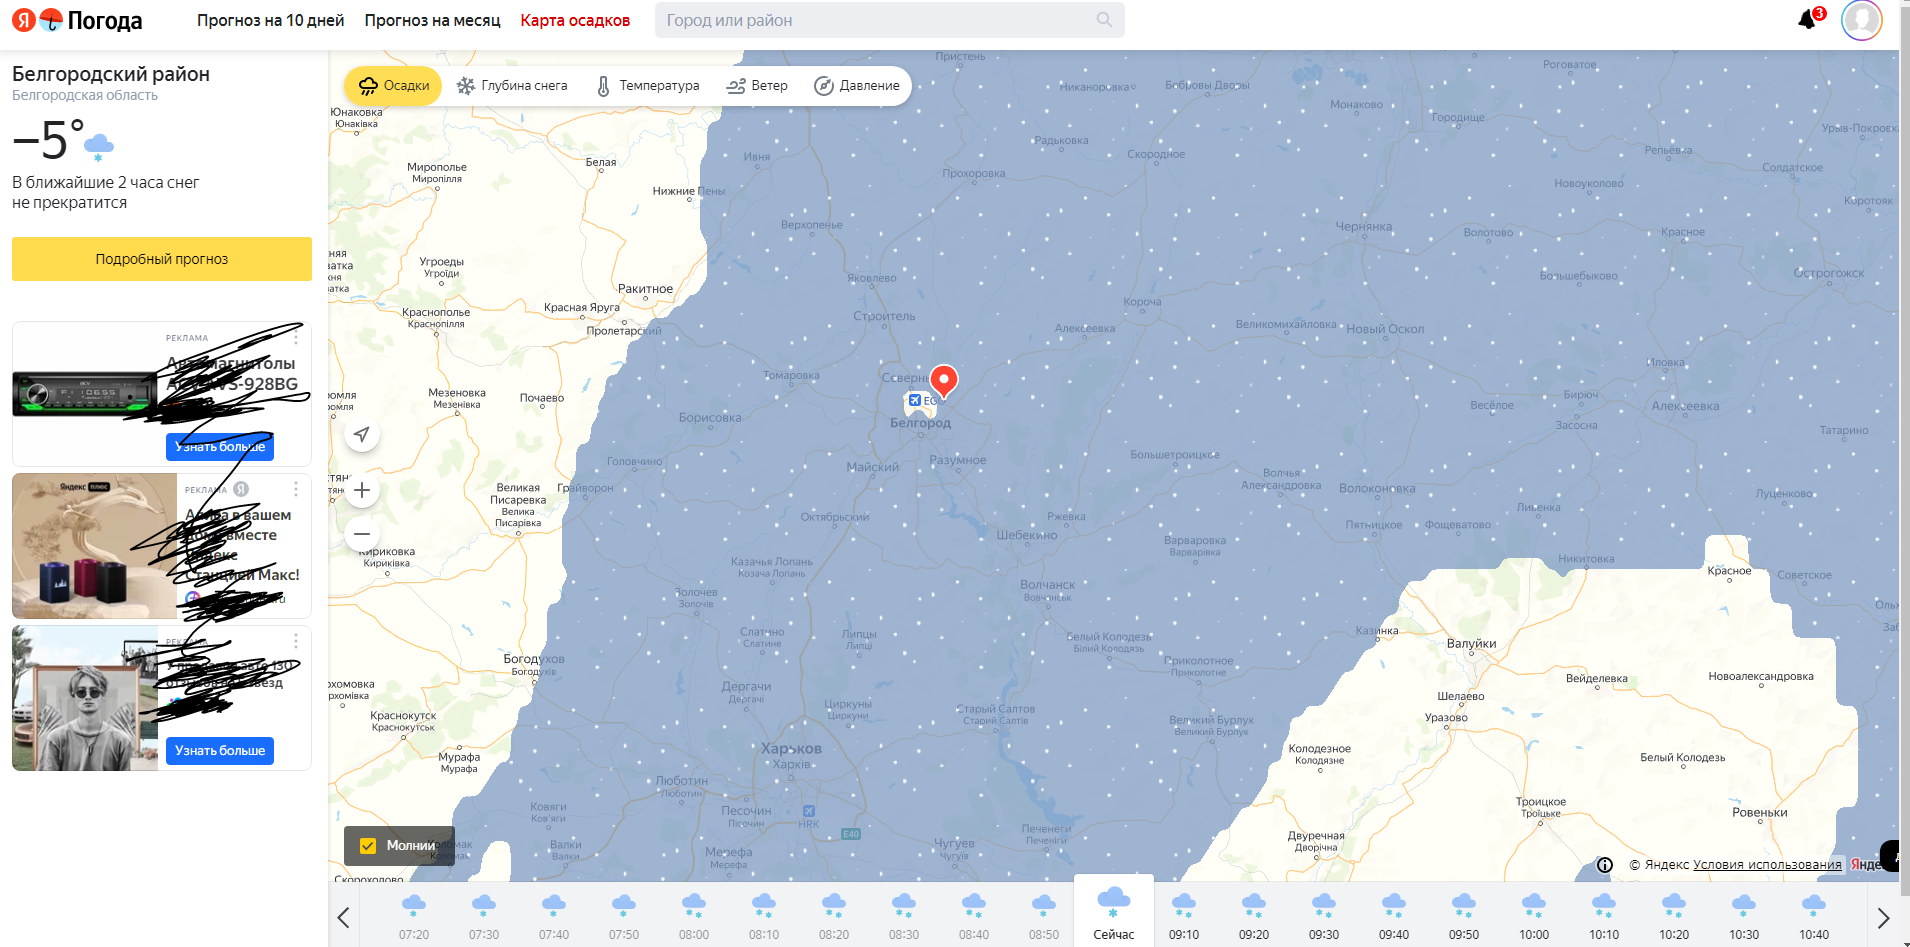Open Прогноз на 10 дней
Viewport: 1910px width, 947px height.
pyautogui.click(x=270, y=20)
